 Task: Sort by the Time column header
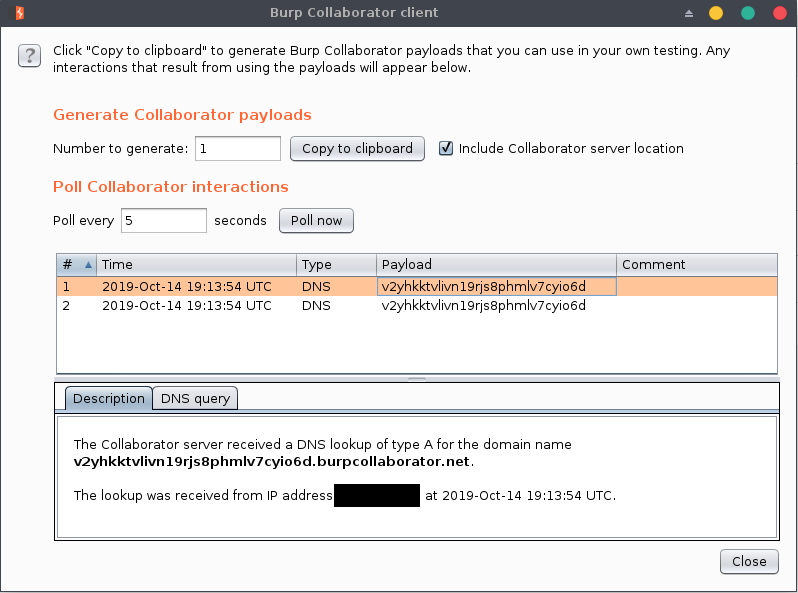(x=196, y=265)
